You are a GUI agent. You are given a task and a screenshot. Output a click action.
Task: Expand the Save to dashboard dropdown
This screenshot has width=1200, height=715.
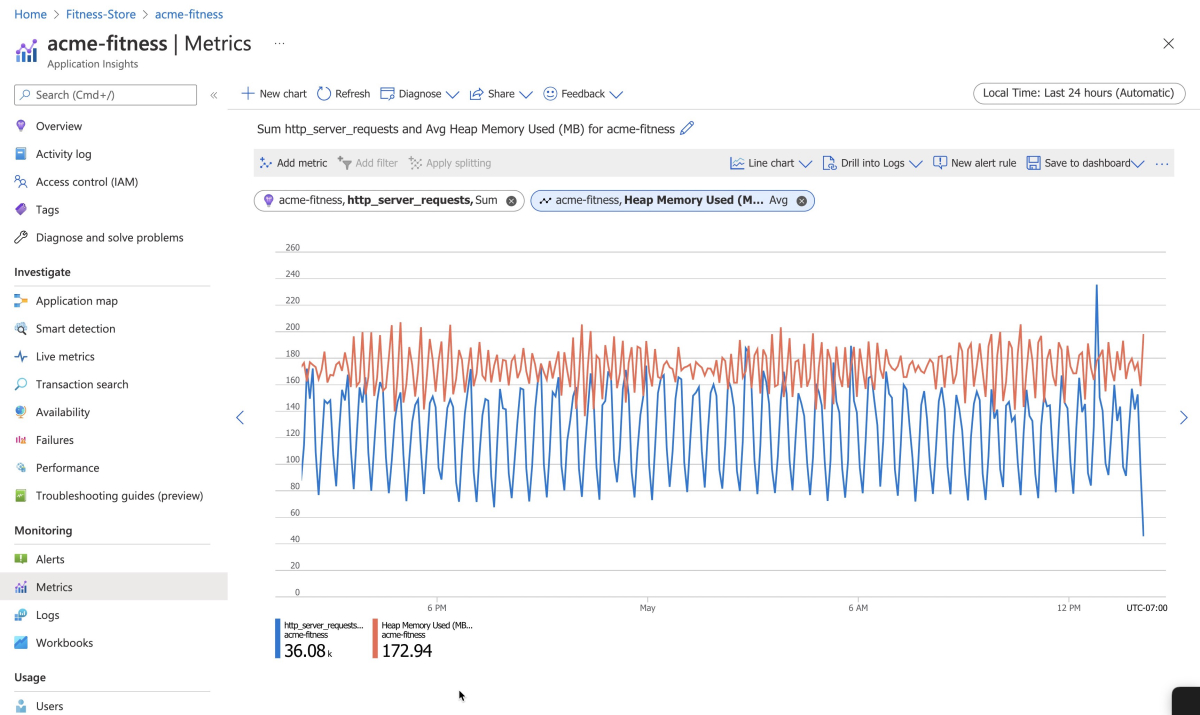point(1137,164)
